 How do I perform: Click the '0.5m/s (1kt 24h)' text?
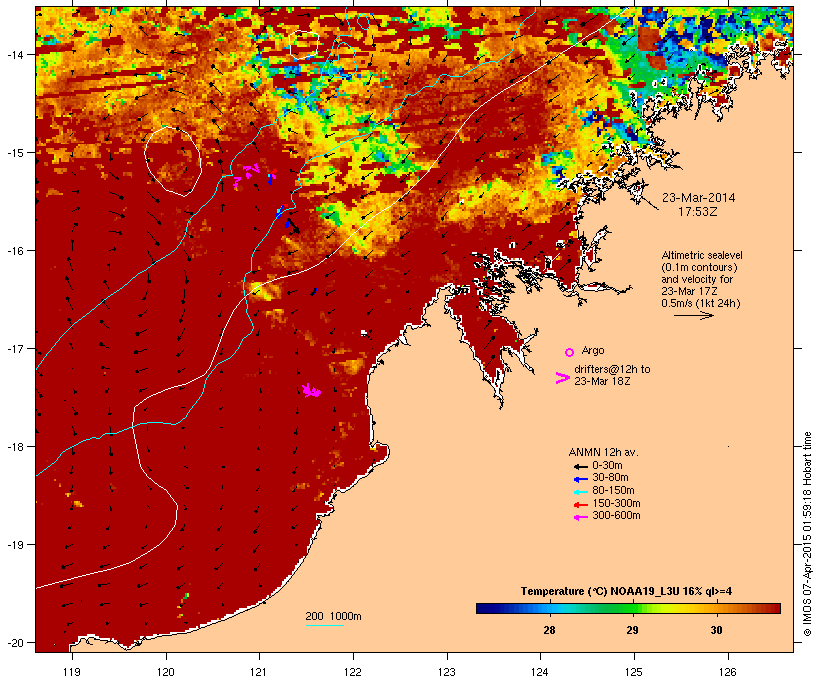point(701,303)
